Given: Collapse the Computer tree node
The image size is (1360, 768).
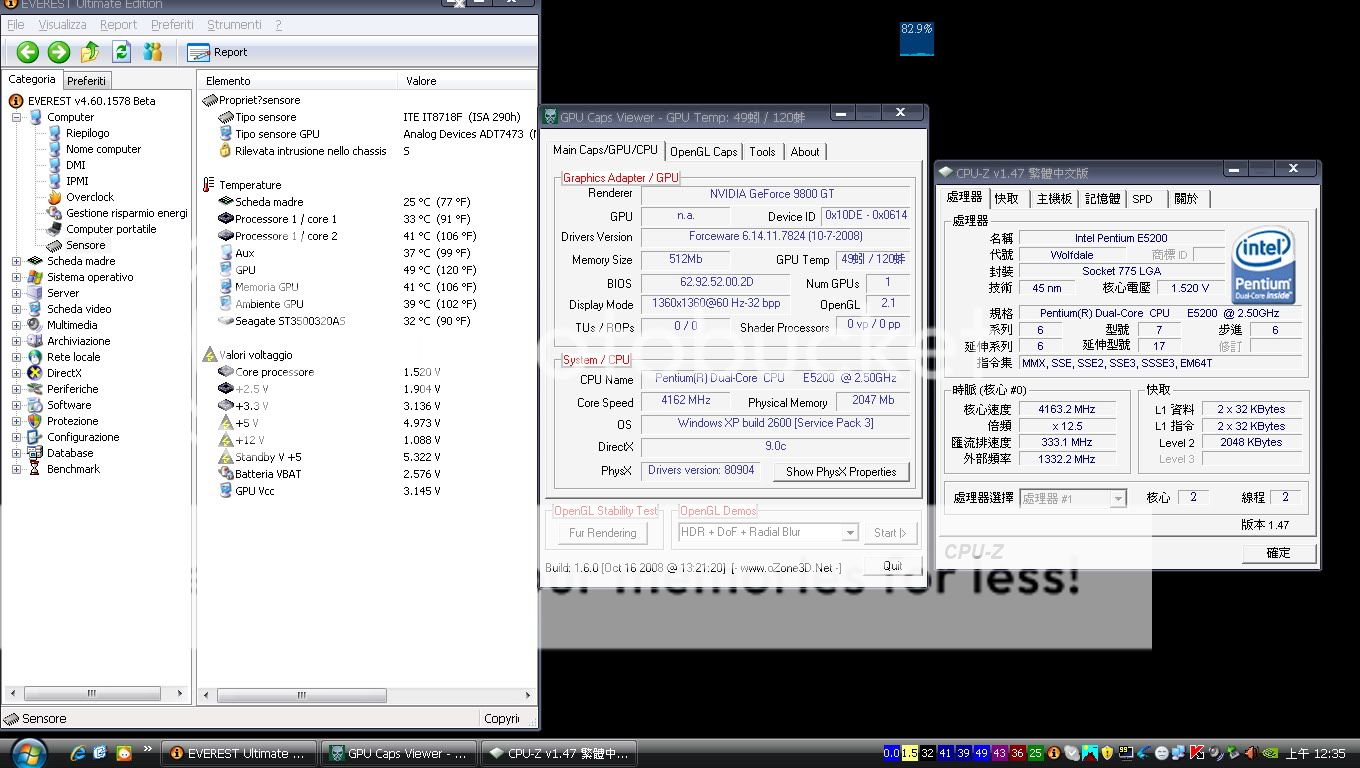Looking at the screenshot, I should pos(16,117).
